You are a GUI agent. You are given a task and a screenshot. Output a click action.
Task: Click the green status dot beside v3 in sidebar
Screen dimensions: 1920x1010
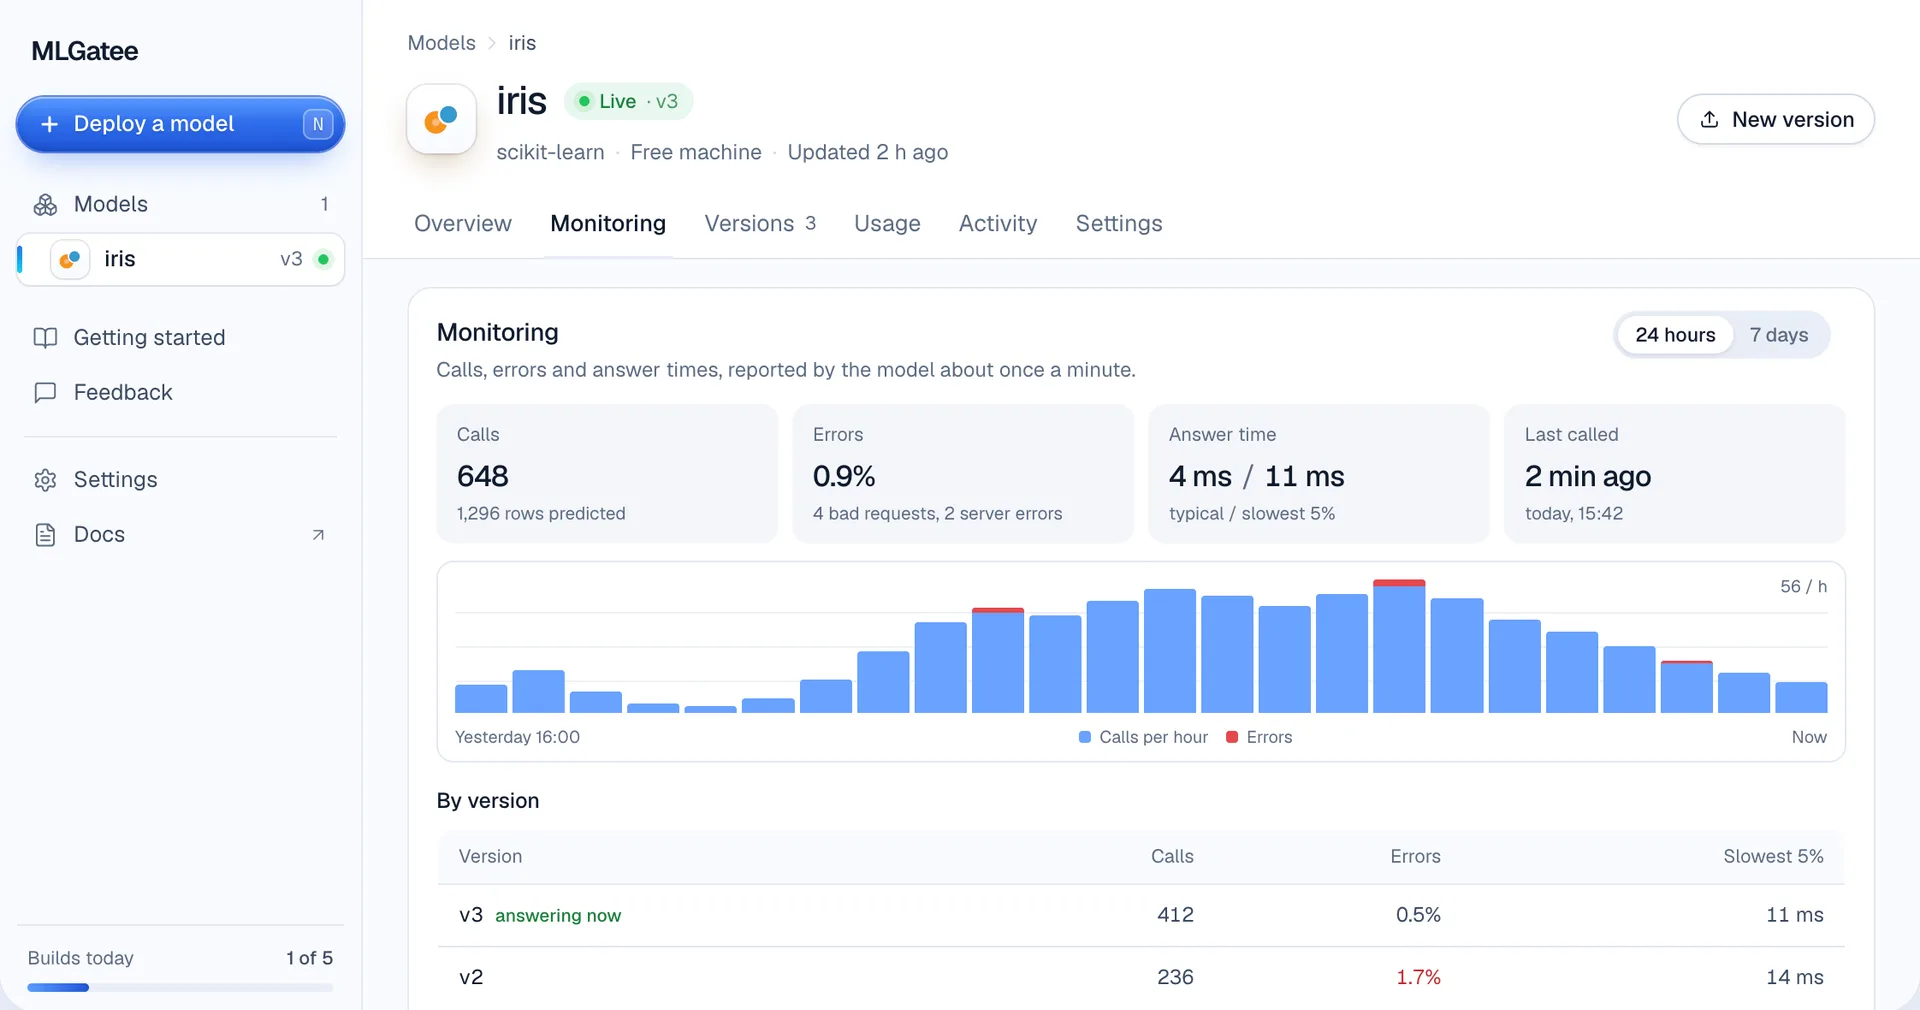tap(323, 259)
